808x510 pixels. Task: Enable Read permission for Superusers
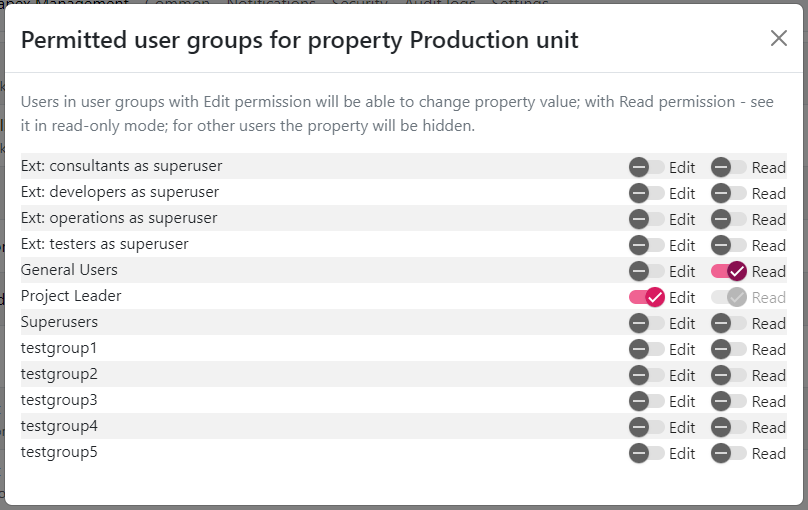pos(729,323)
